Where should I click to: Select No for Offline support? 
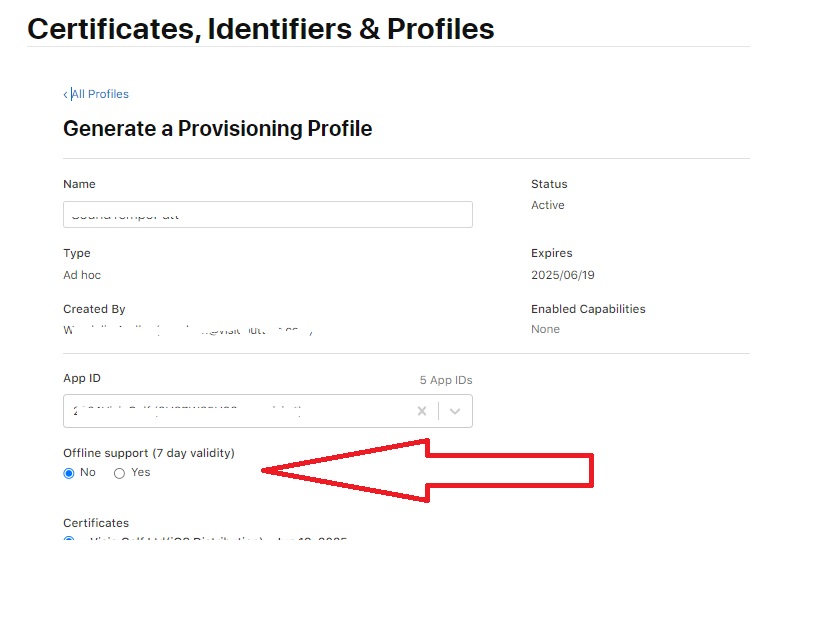tap(69, 473)
